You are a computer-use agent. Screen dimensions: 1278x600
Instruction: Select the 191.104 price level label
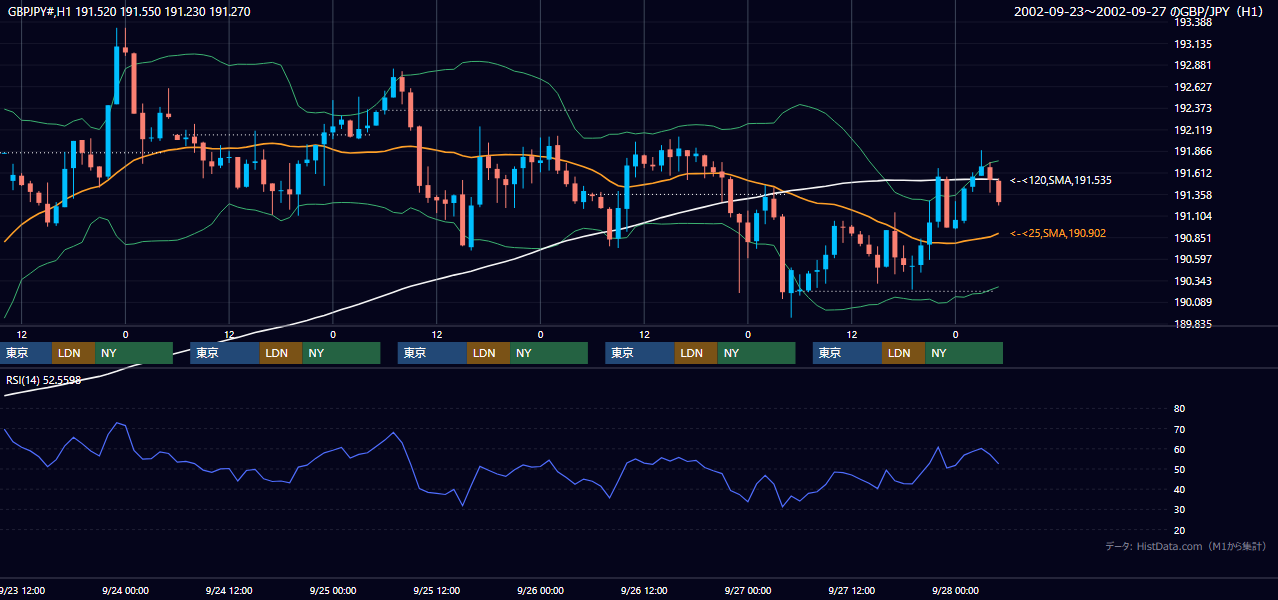1192,216
